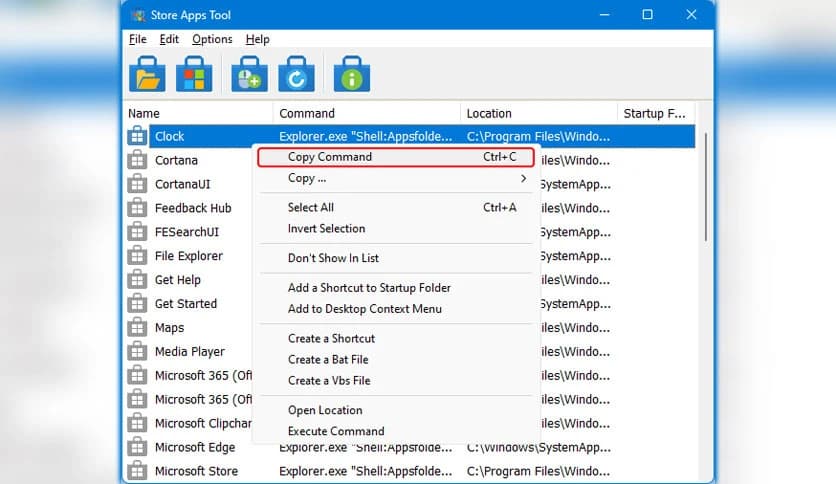This screenshot has height=484, width=836.
Task: Click the Windows Store bag toolbar icon
Action: point(194,74)
